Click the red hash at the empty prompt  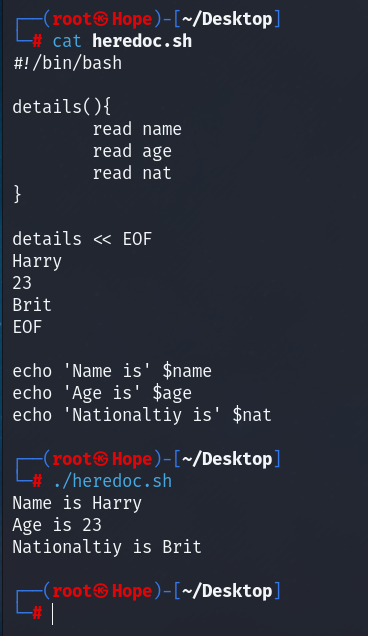[37, 613]
